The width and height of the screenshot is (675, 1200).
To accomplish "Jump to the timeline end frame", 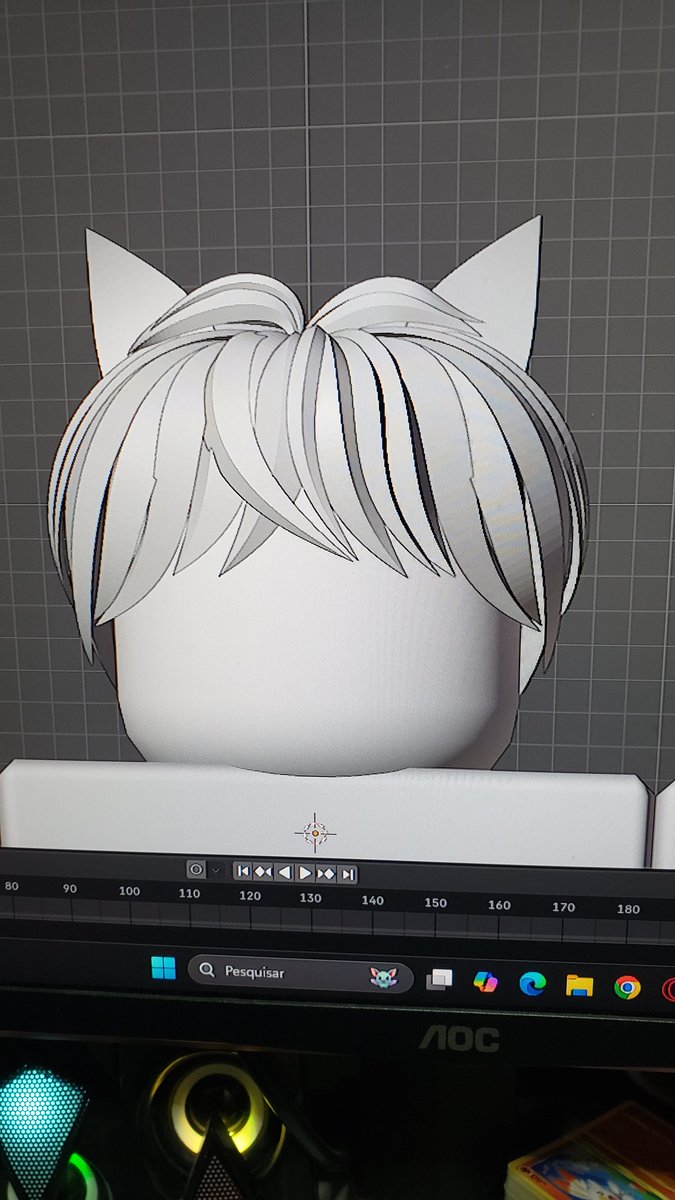I will pos(347,874).
